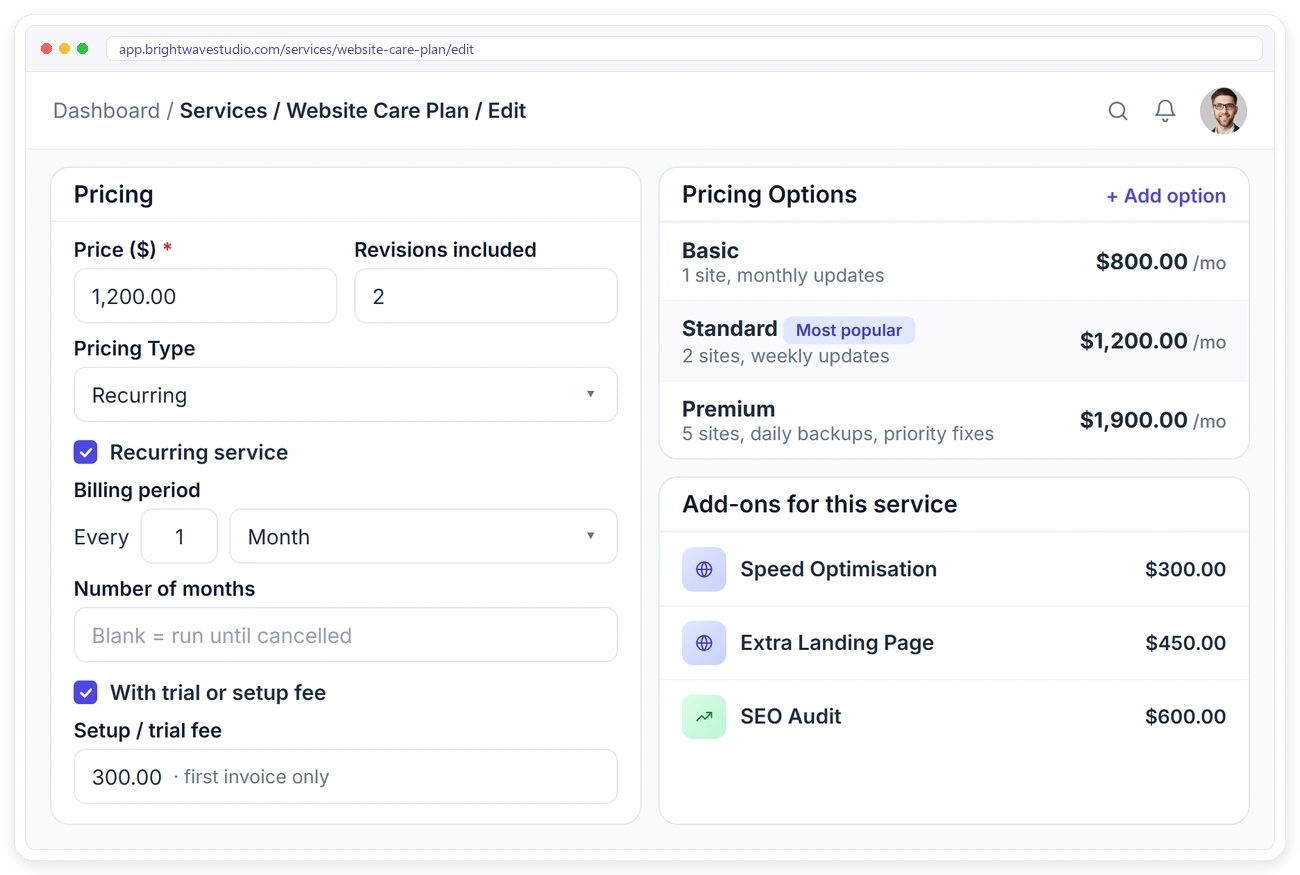1300x875 pixels.
Task: Open Website Care Plan breadcrumb link
Action: coord(378,111)
